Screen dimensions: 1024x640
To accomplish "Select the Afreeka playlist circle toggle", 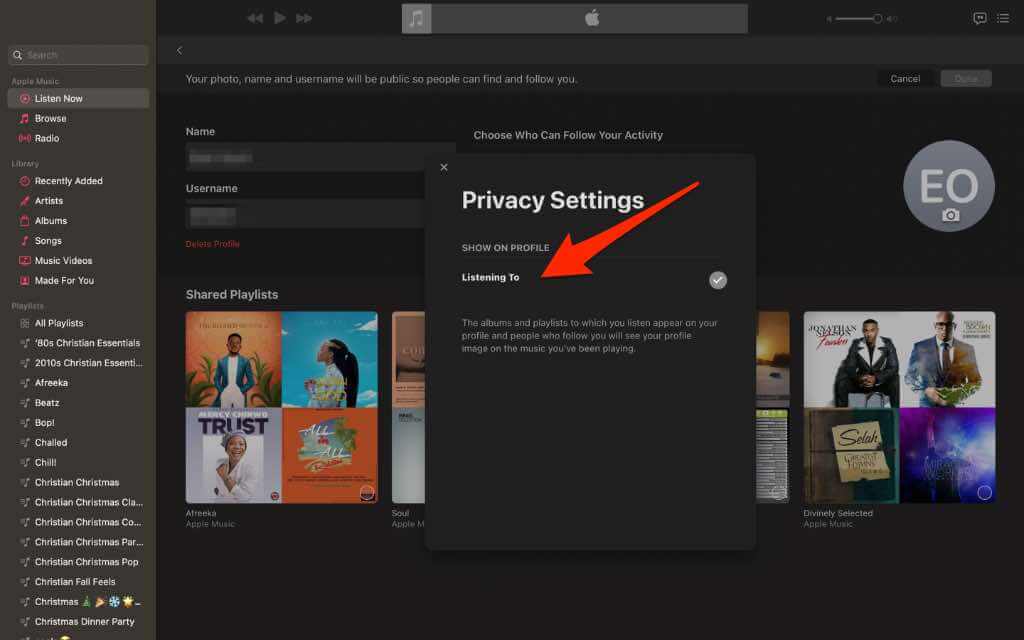I will pos(367,492).
